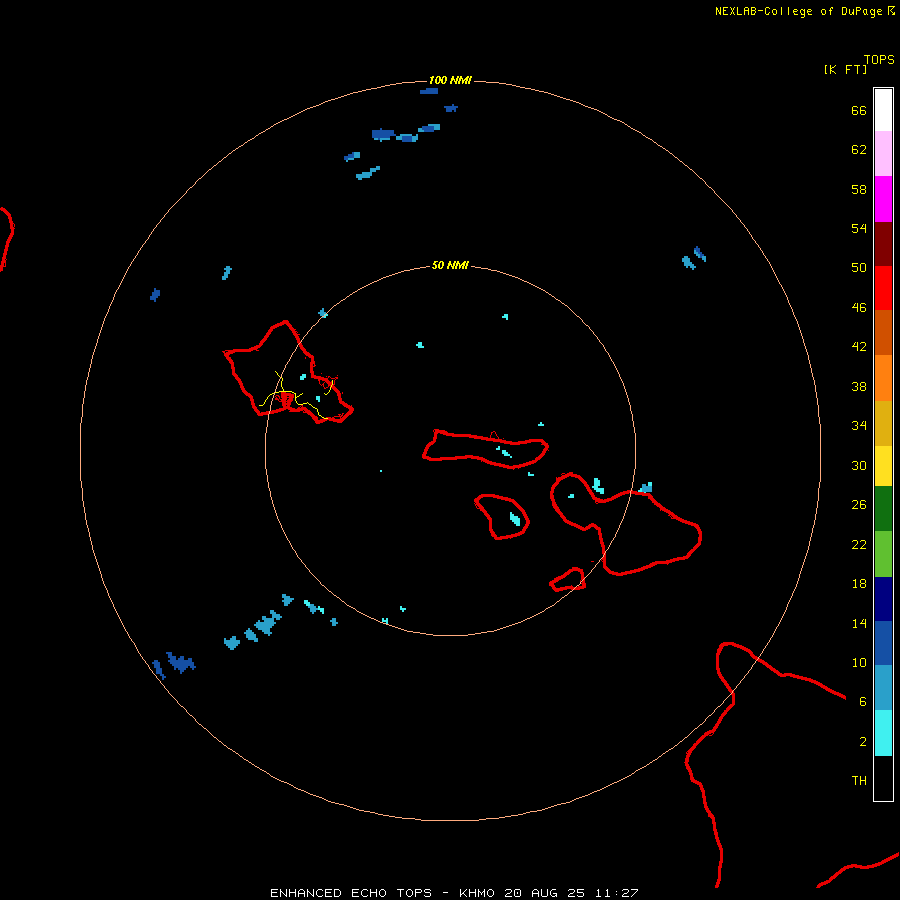Select the black TH threshold swatch

coord(883,778)
